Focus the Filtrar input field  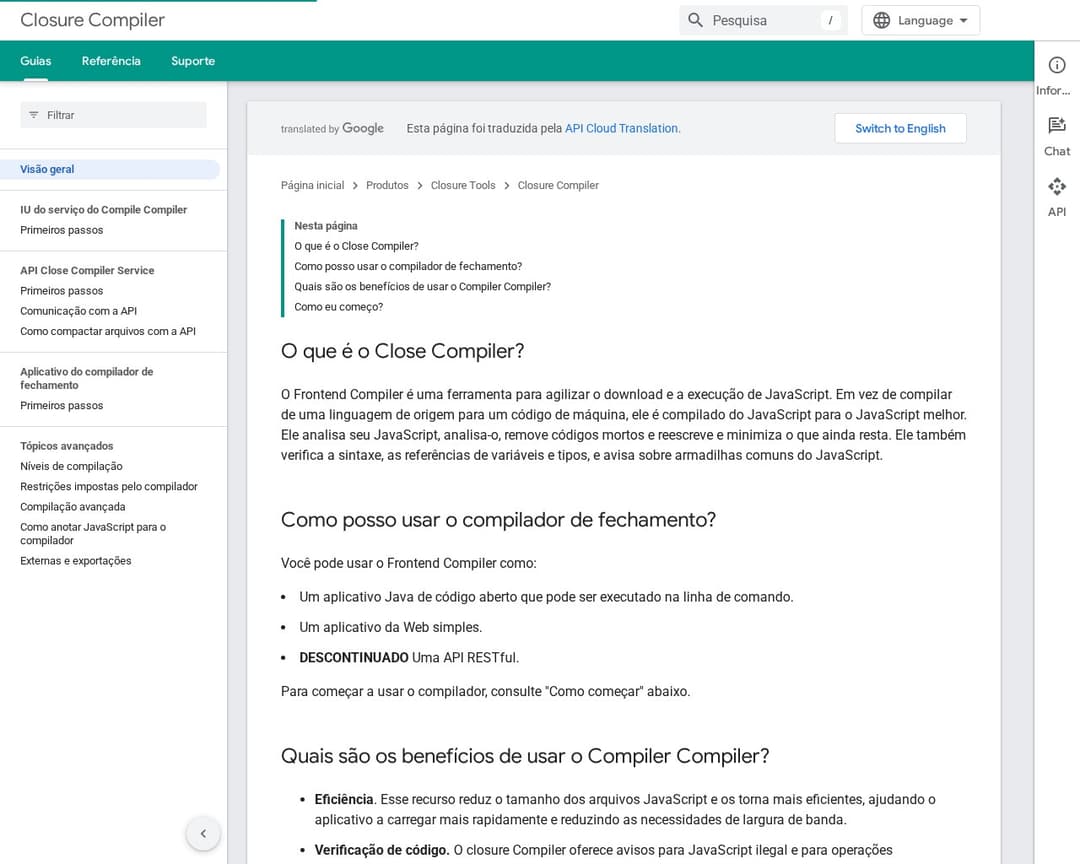coord(114,115)
